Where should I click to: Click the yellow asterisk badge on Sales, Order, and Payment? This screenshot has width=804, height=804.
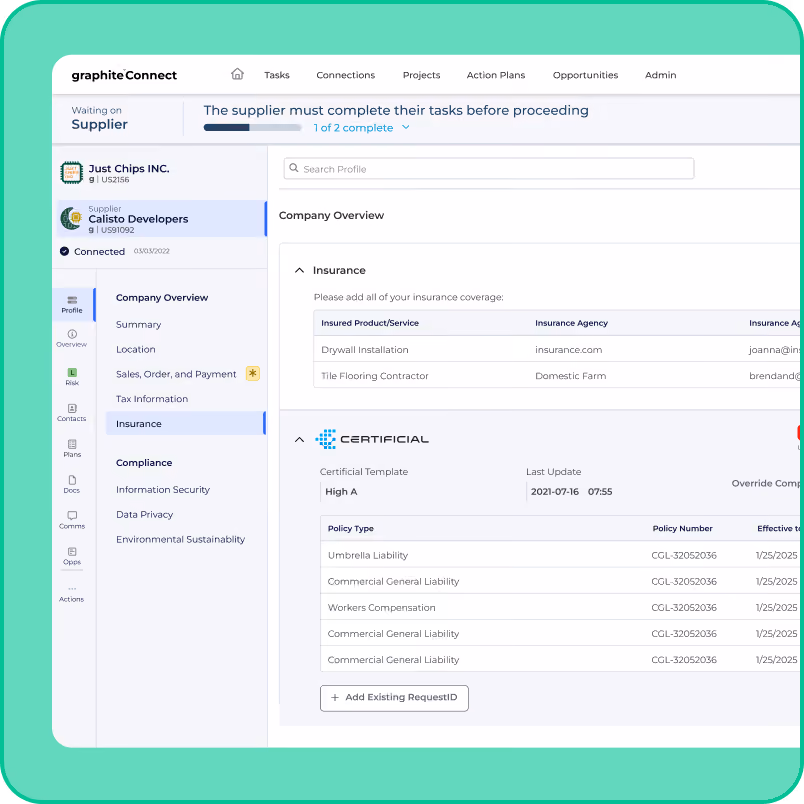point(253,373)
